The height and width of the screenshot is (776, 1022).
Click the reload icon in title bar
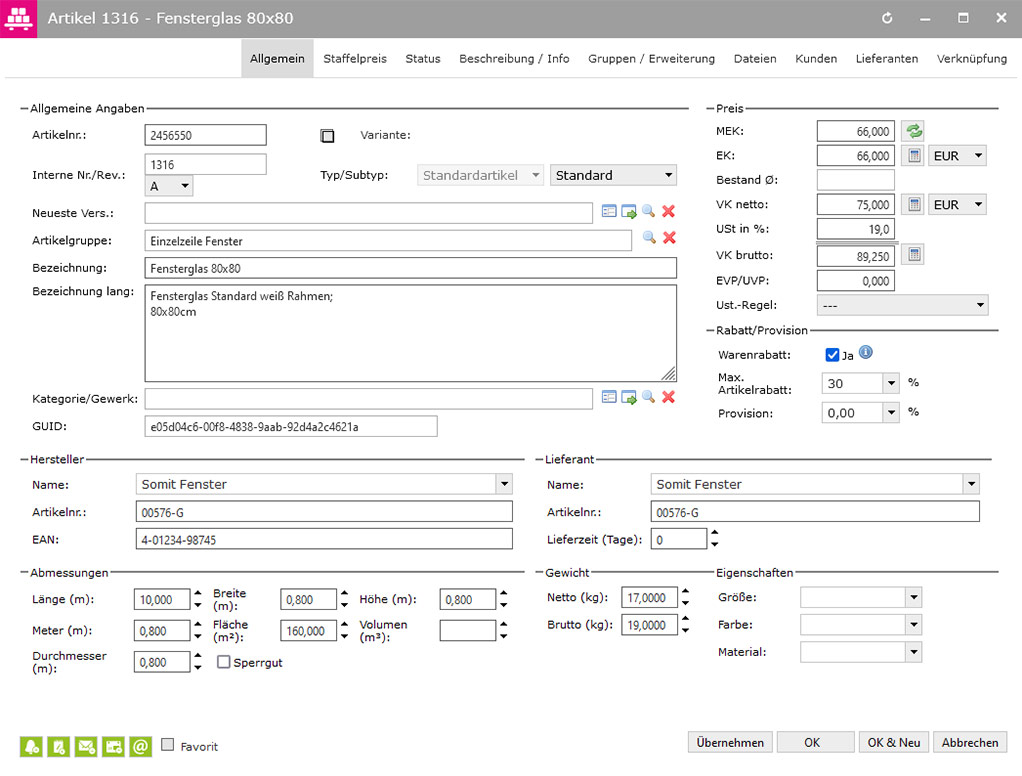887,18
